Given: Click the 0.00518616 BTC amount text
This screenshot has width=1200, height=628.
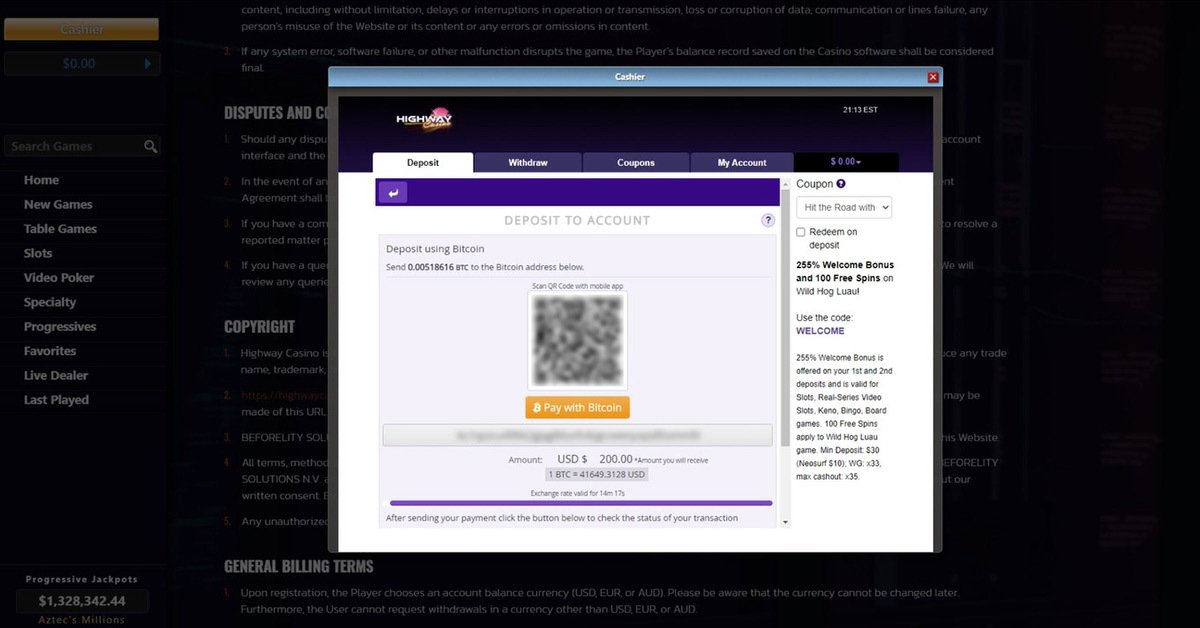Looking at the screenshot, I should click(438, 268).
